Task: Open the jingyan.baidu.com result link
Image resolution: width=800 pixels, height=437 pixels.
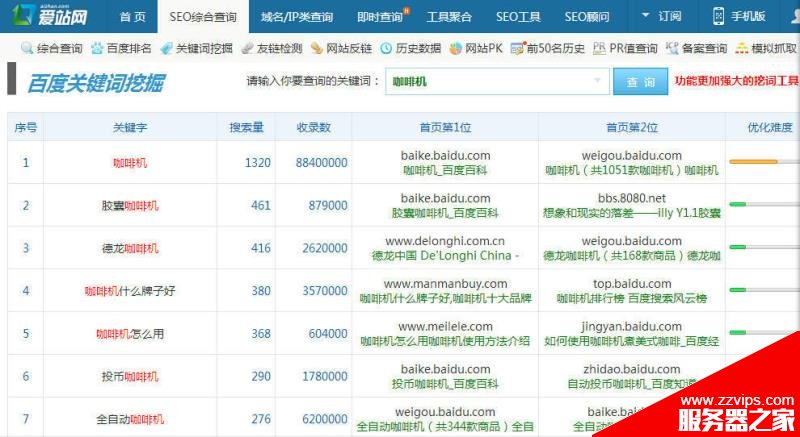Action: (632, 327)
